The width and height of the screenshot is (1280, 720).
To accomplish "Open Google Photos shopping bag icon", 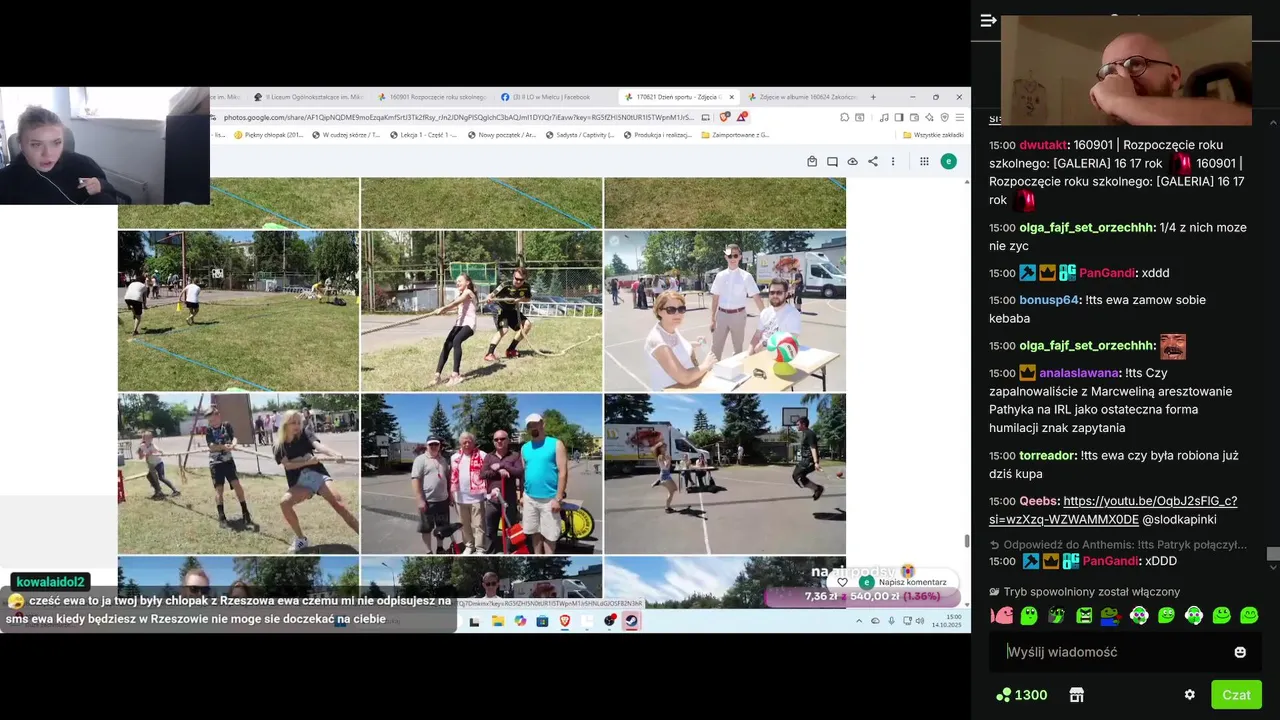I will click(x=812, y=161).
